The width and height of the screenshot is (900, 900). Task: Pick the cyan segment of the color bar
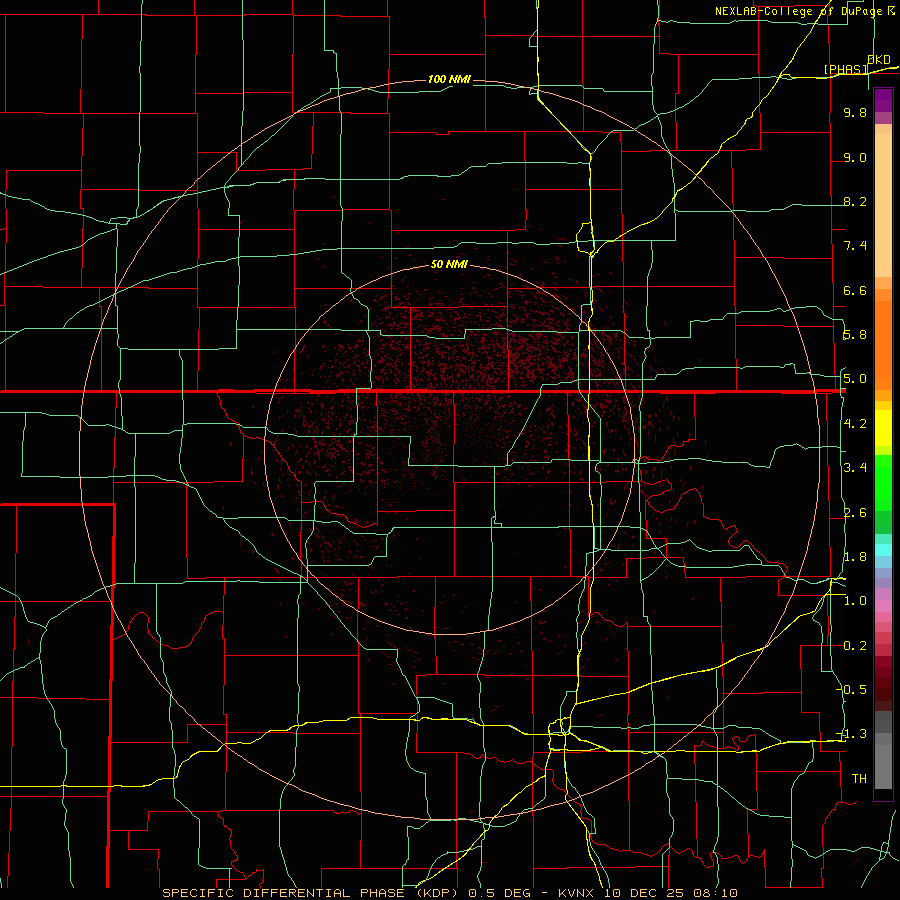pyautogui.click(x=883, y=550)
